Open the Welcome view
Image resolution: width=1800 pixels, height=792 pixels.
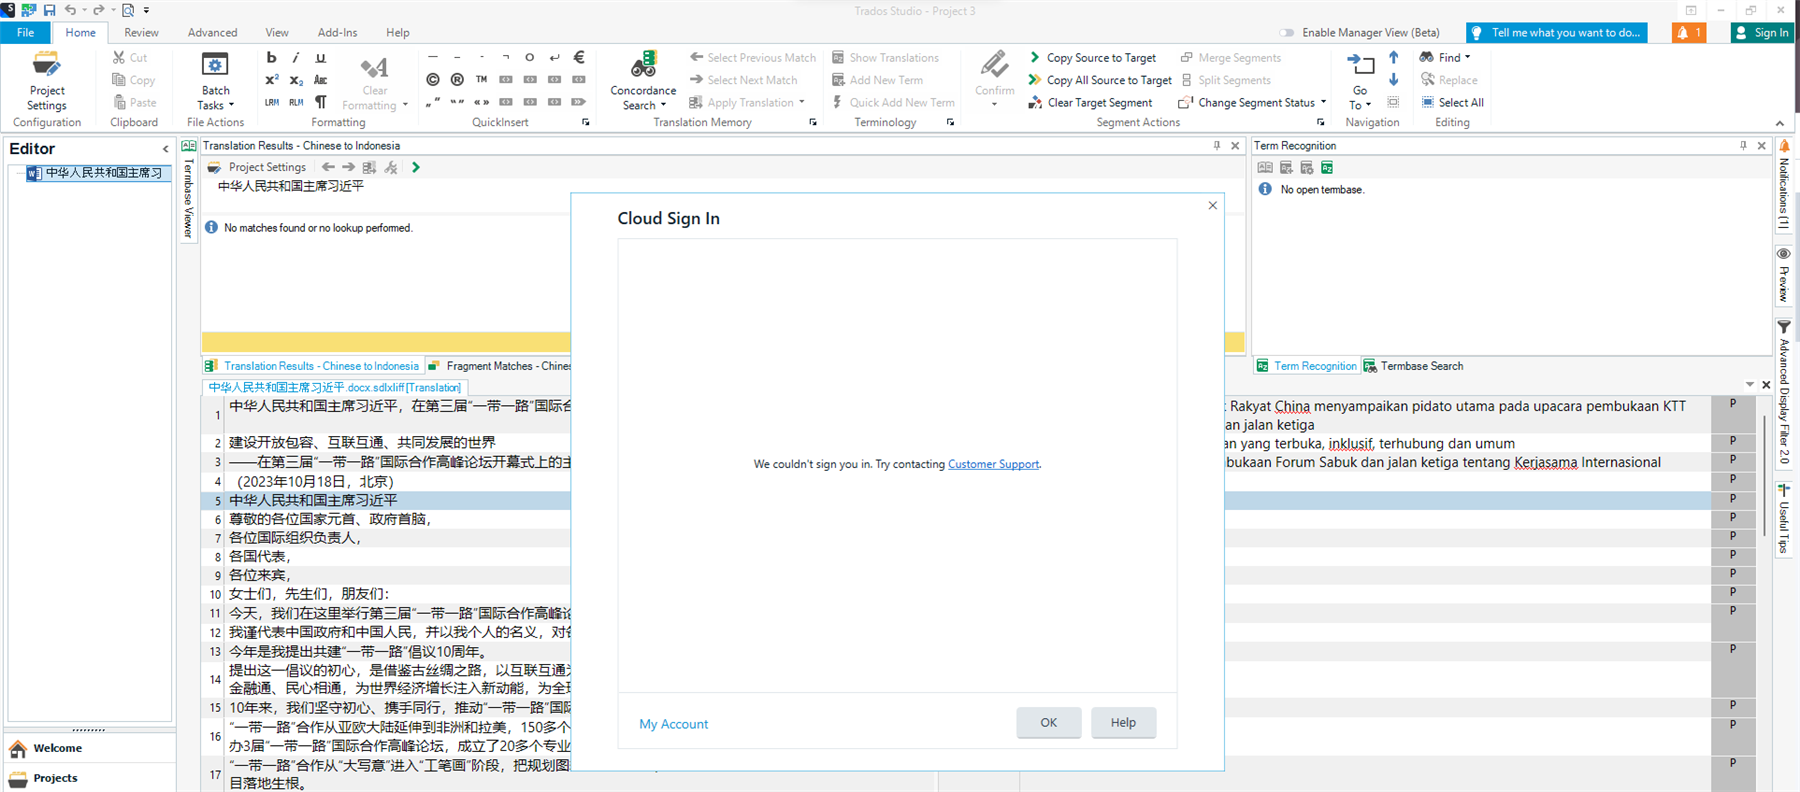[x=88, y=748]
